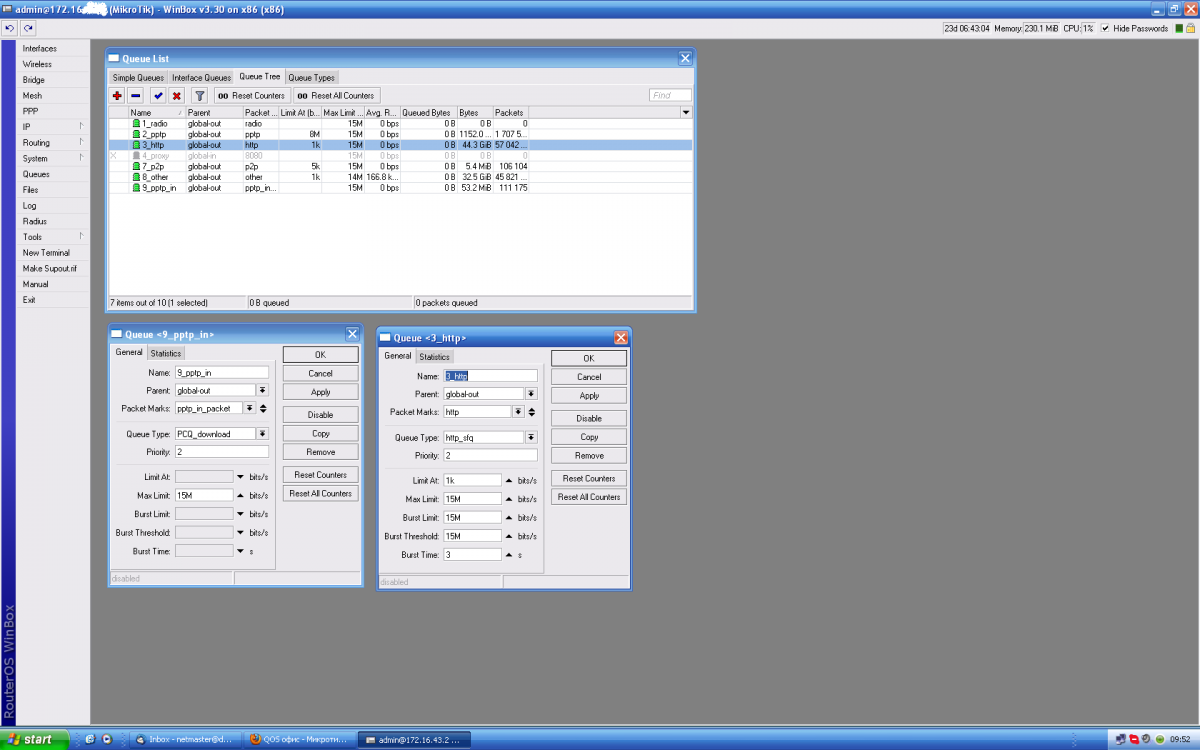The width and height of the screenshot is (1200, 750).
Task: Click the undo arrow in WinBox toolbar
Action: point(9,28)
